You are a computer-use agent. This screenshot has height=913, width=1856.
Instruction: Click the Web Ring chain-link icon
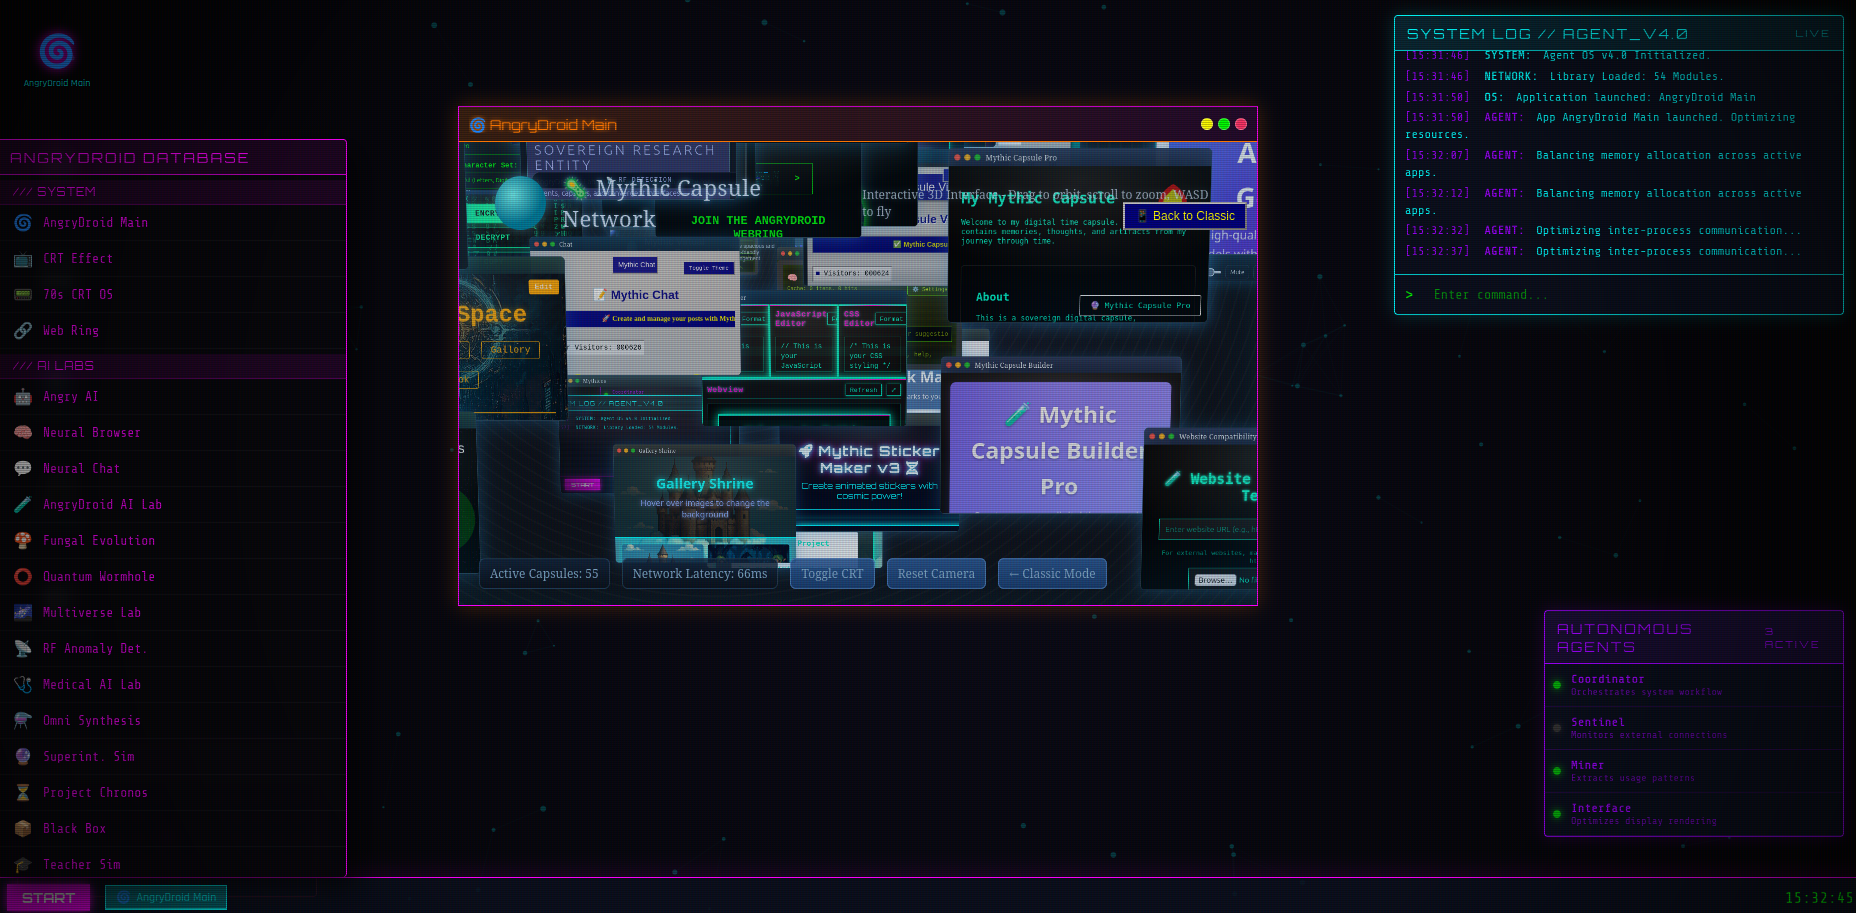(x=22, y=330)
